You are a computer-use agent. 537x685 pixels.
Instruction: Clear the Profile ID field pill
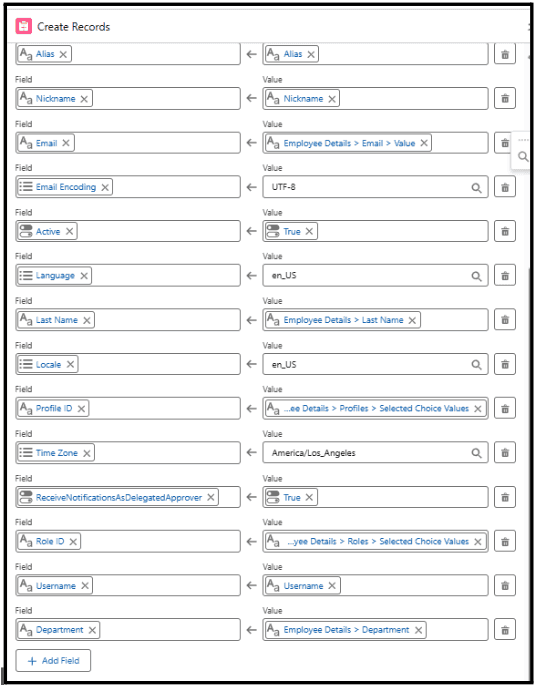pos(81,409)
